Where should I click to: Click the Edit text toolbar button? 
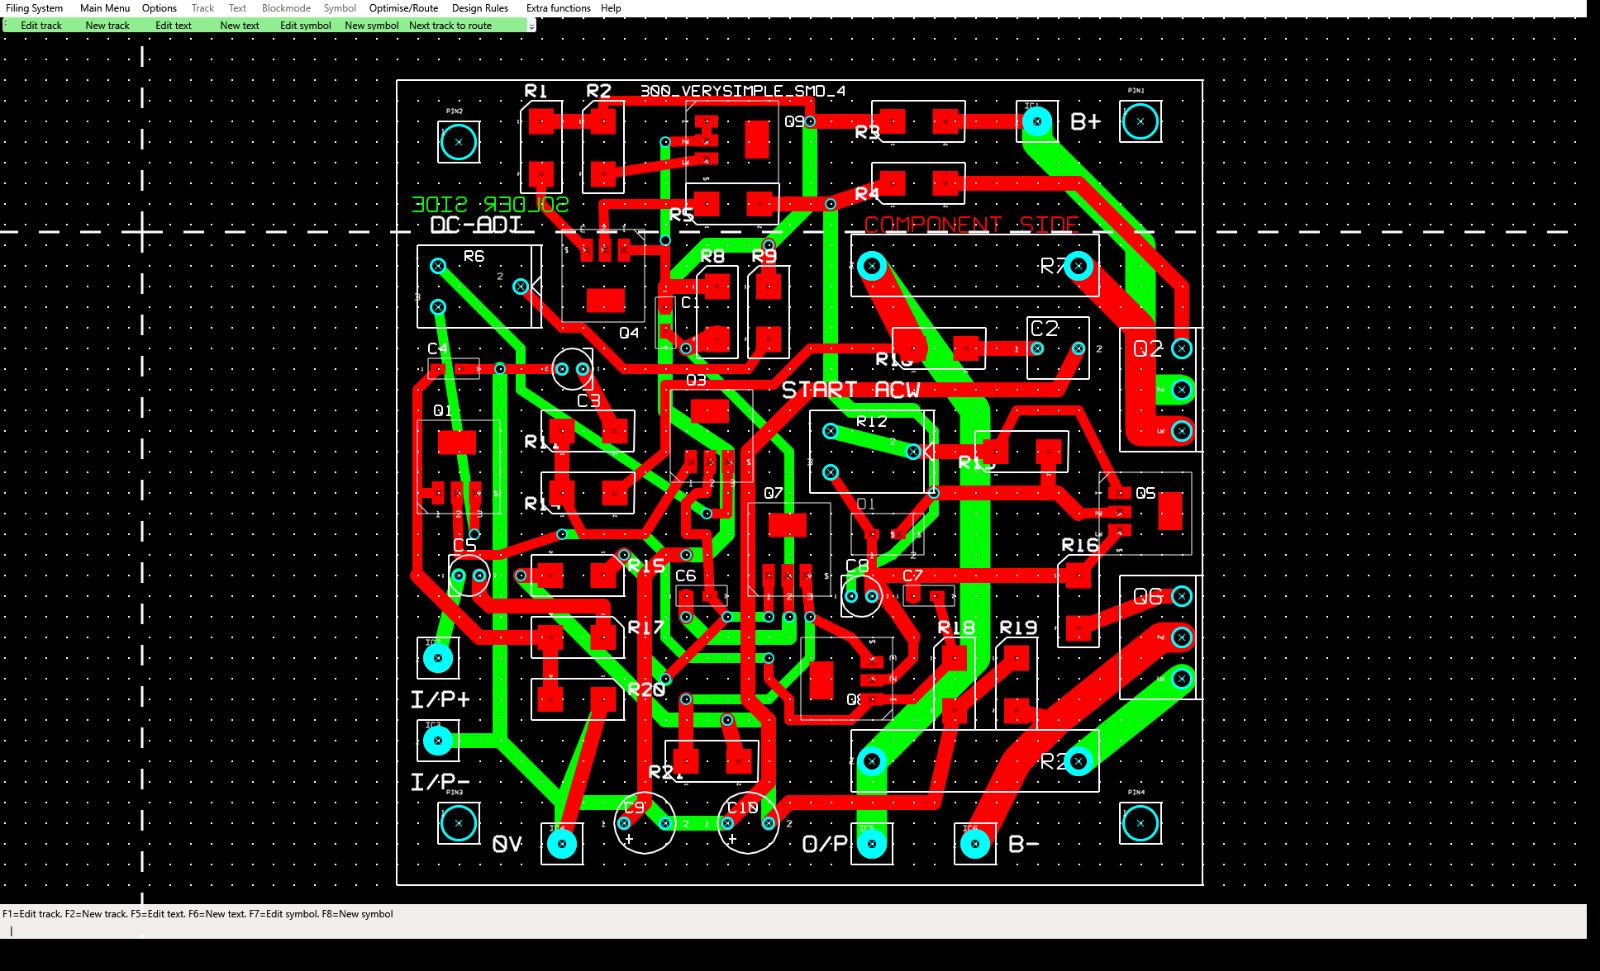(x=173, y=25)
